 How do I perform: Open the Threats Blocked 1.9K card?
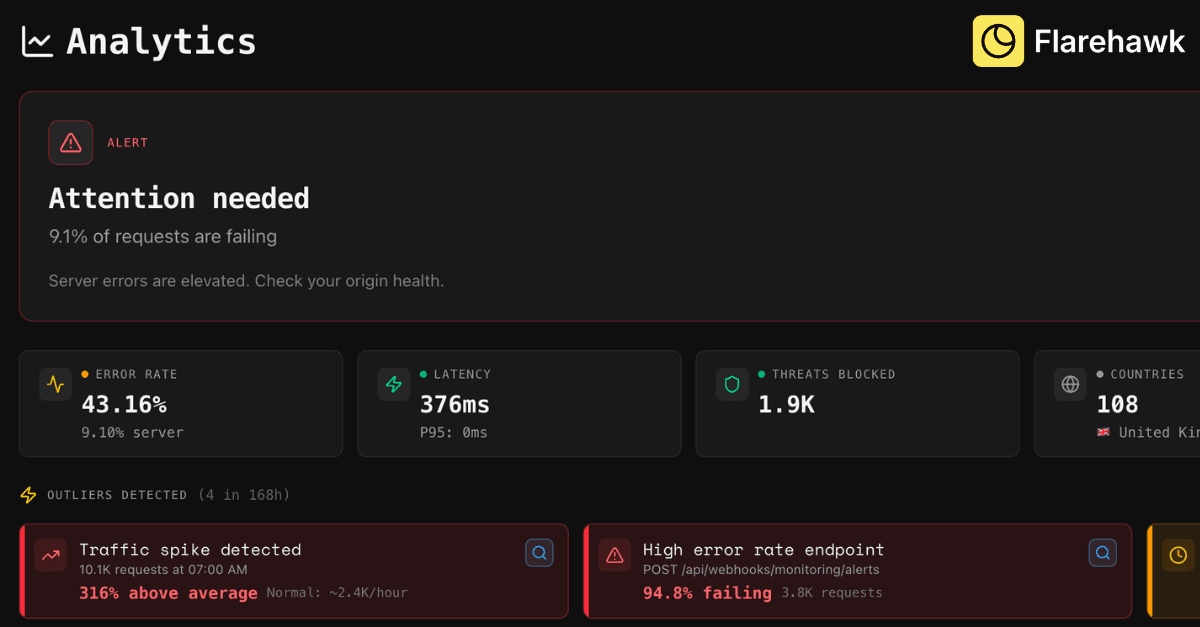(x=857, y=404)
